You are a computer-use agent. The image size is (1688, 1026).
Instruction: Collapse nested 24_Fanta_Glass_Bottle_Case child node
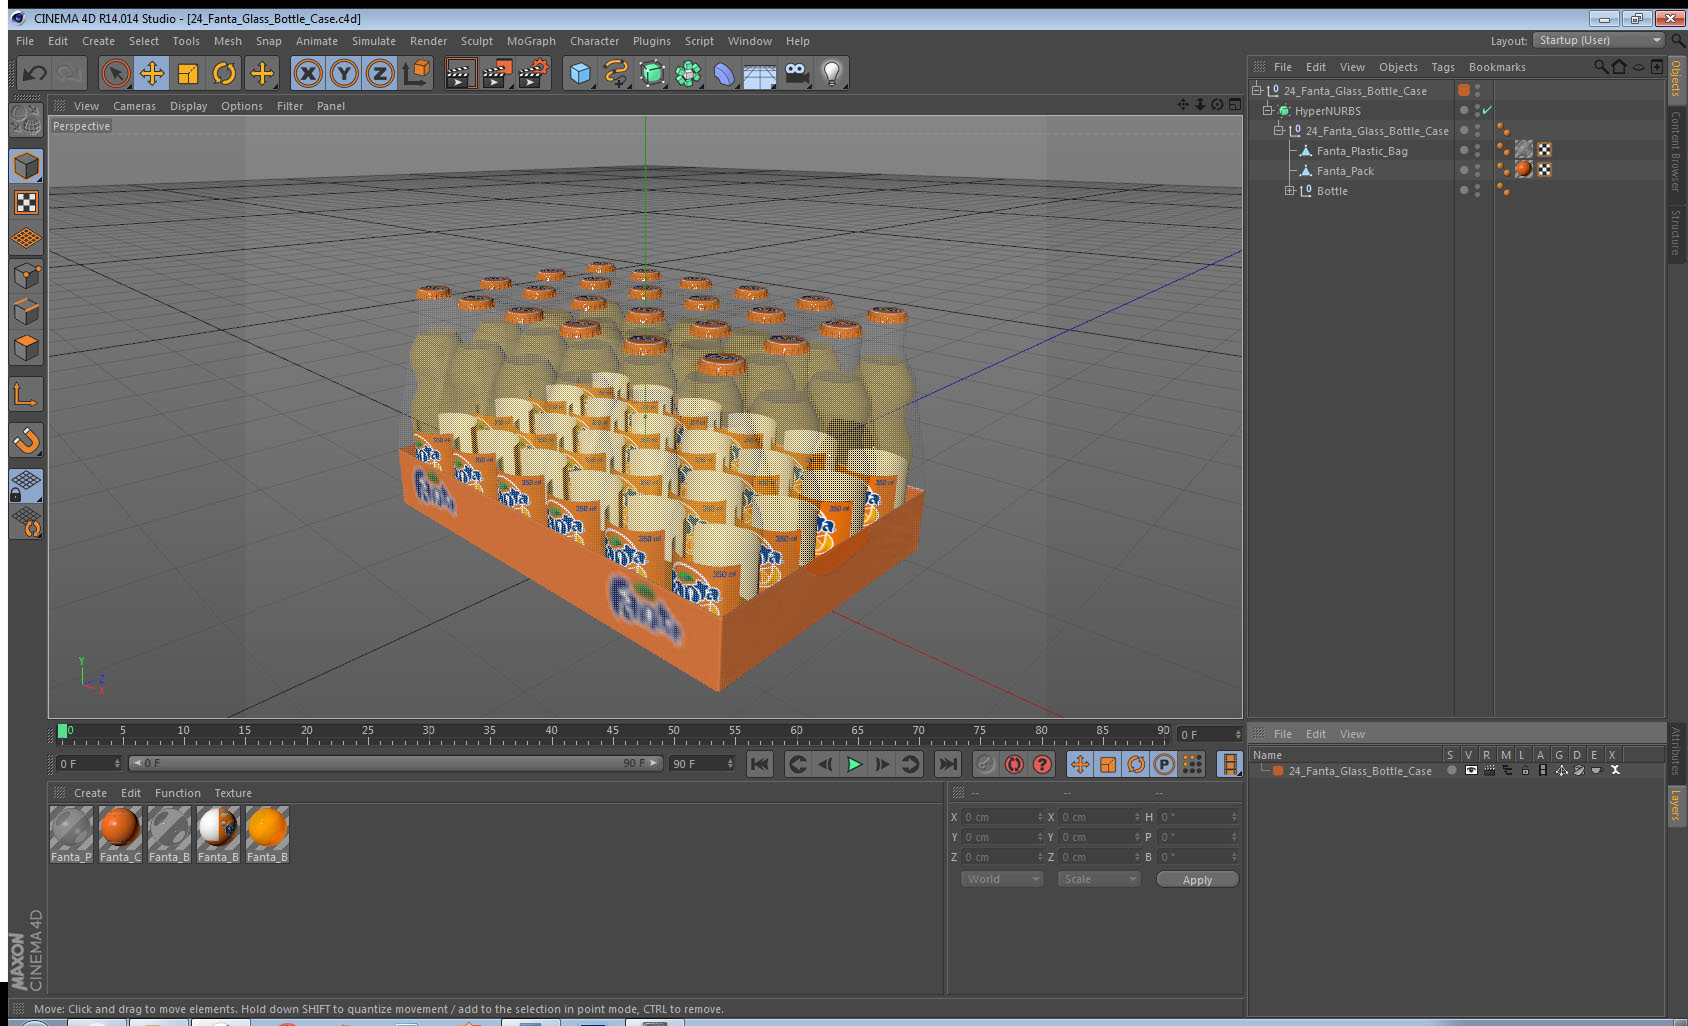tap(1278, 130)
